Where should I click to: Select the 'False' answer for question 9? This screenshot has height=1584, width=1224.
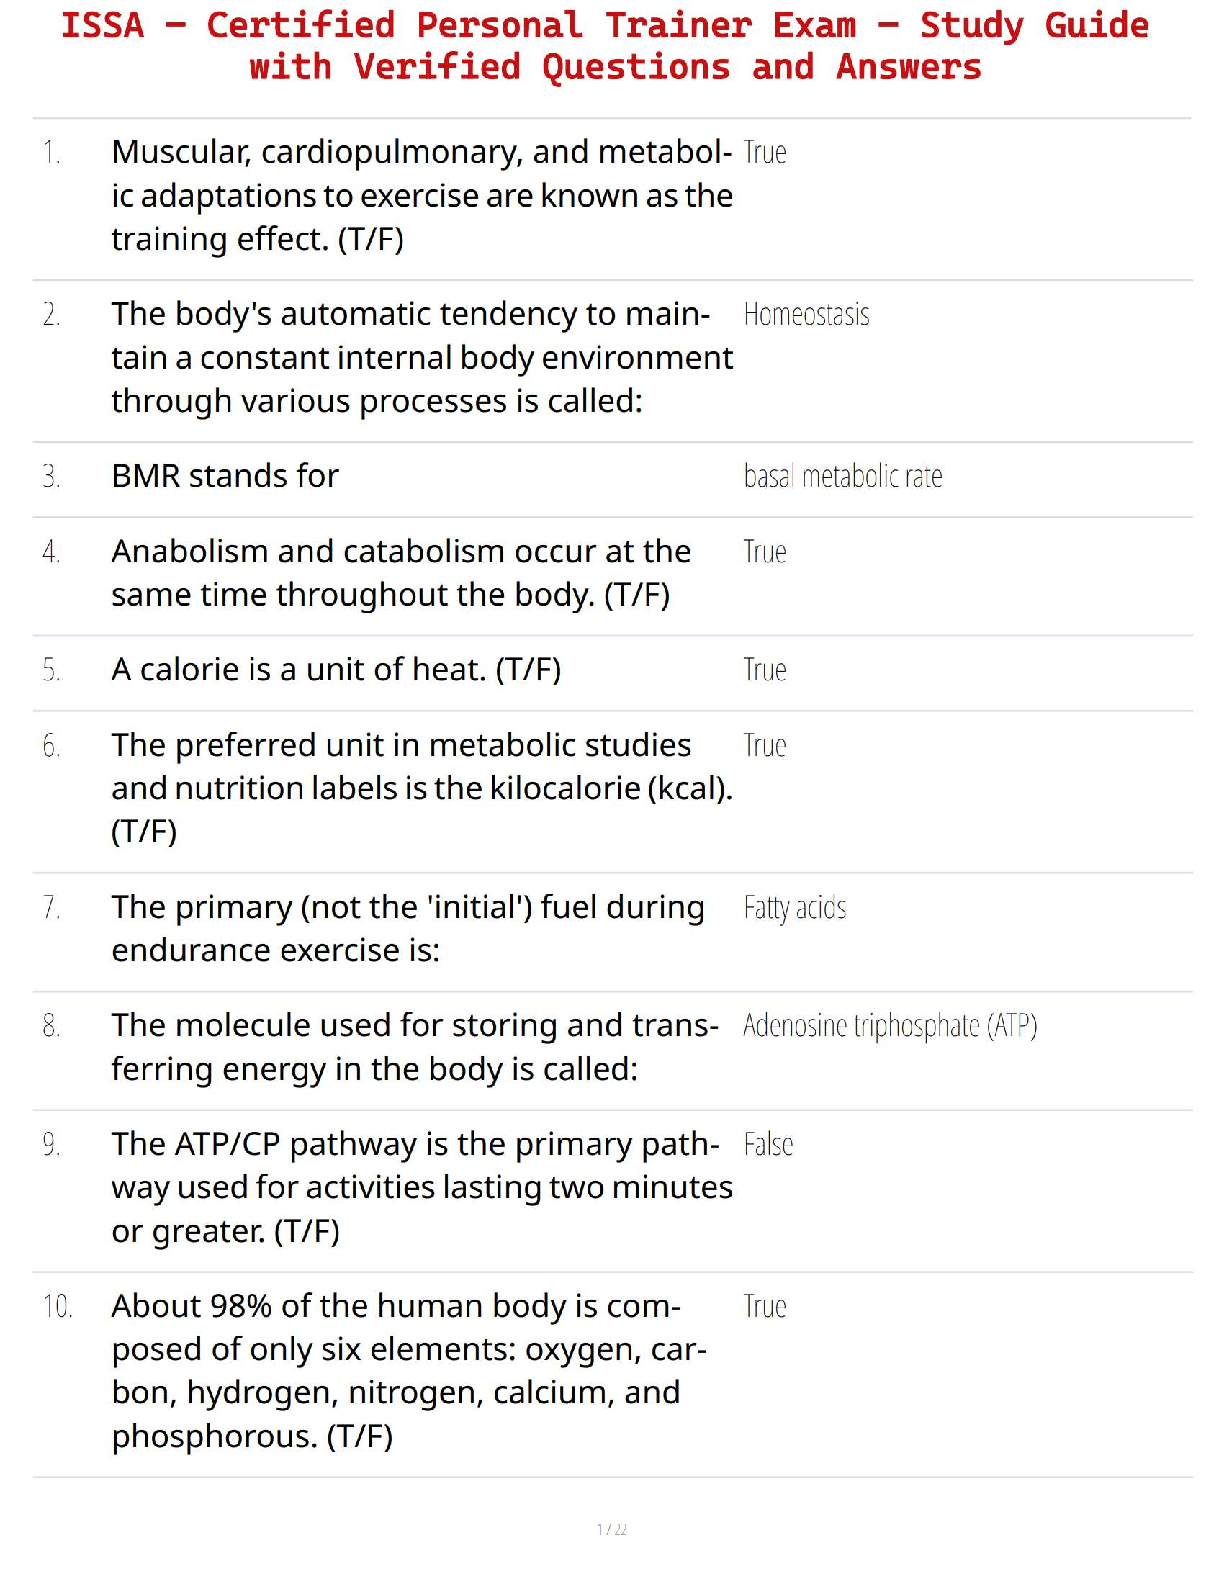coord(768,1145)
